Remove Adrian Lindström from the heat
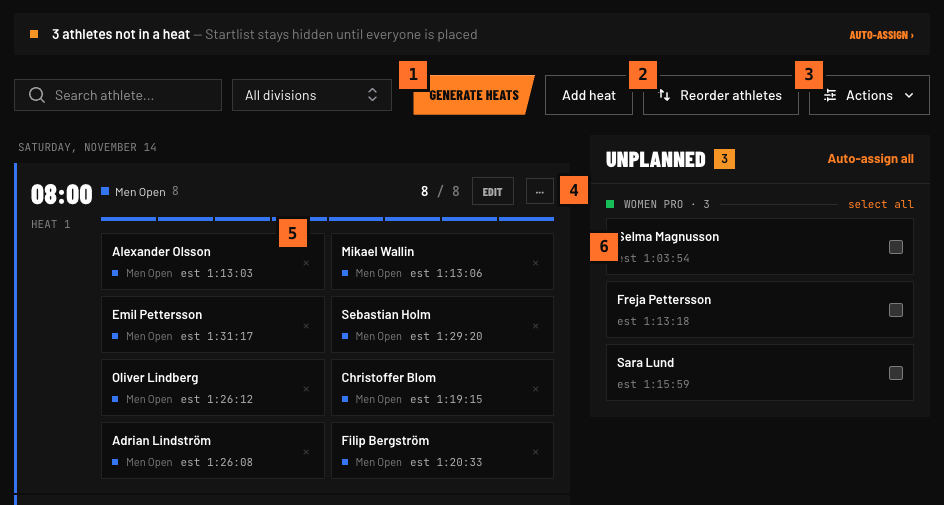 pos(306,452)
